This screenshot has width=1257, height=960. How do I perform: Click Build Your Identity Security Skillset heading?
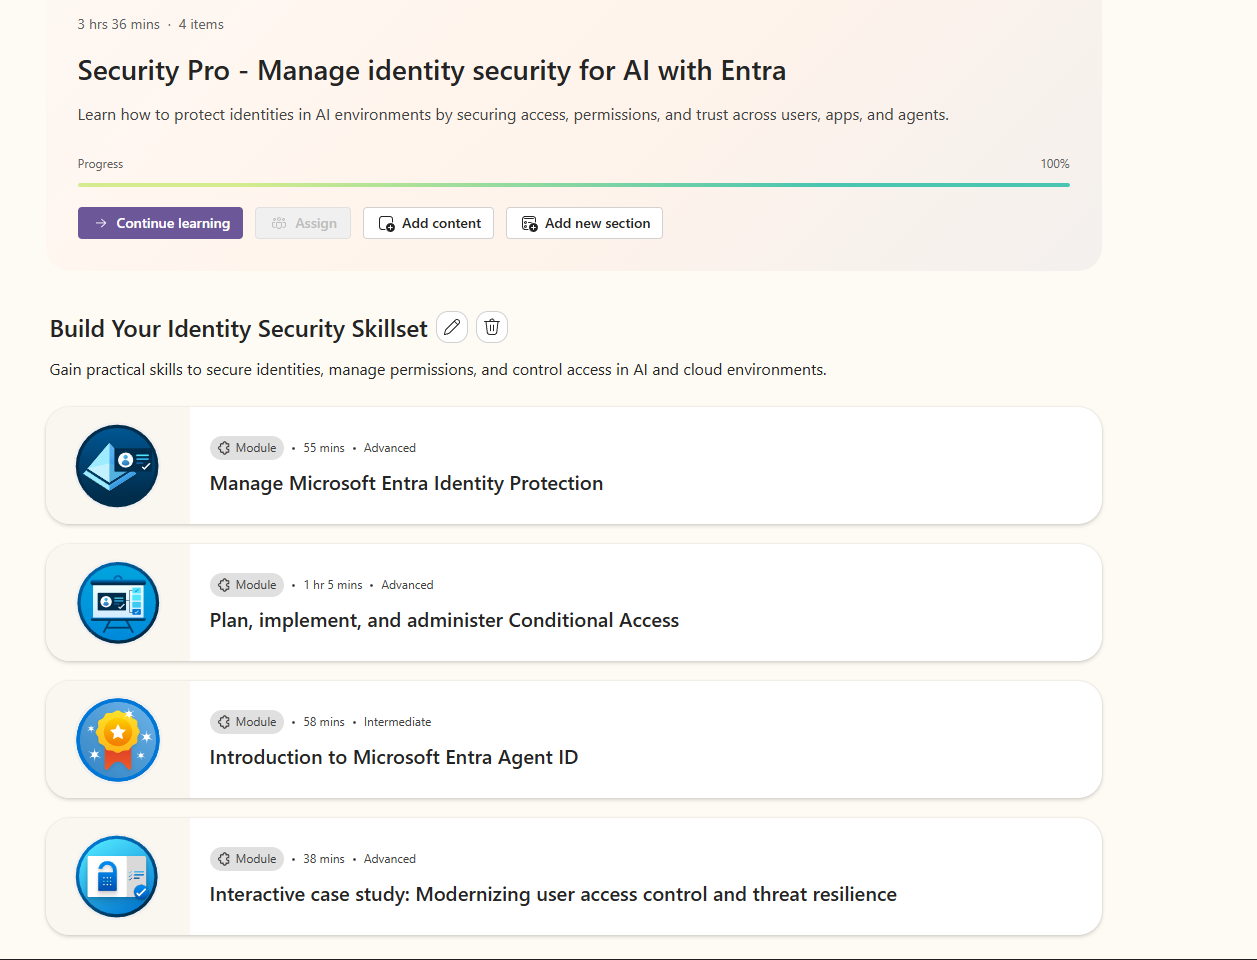click(x=239, y=329)
